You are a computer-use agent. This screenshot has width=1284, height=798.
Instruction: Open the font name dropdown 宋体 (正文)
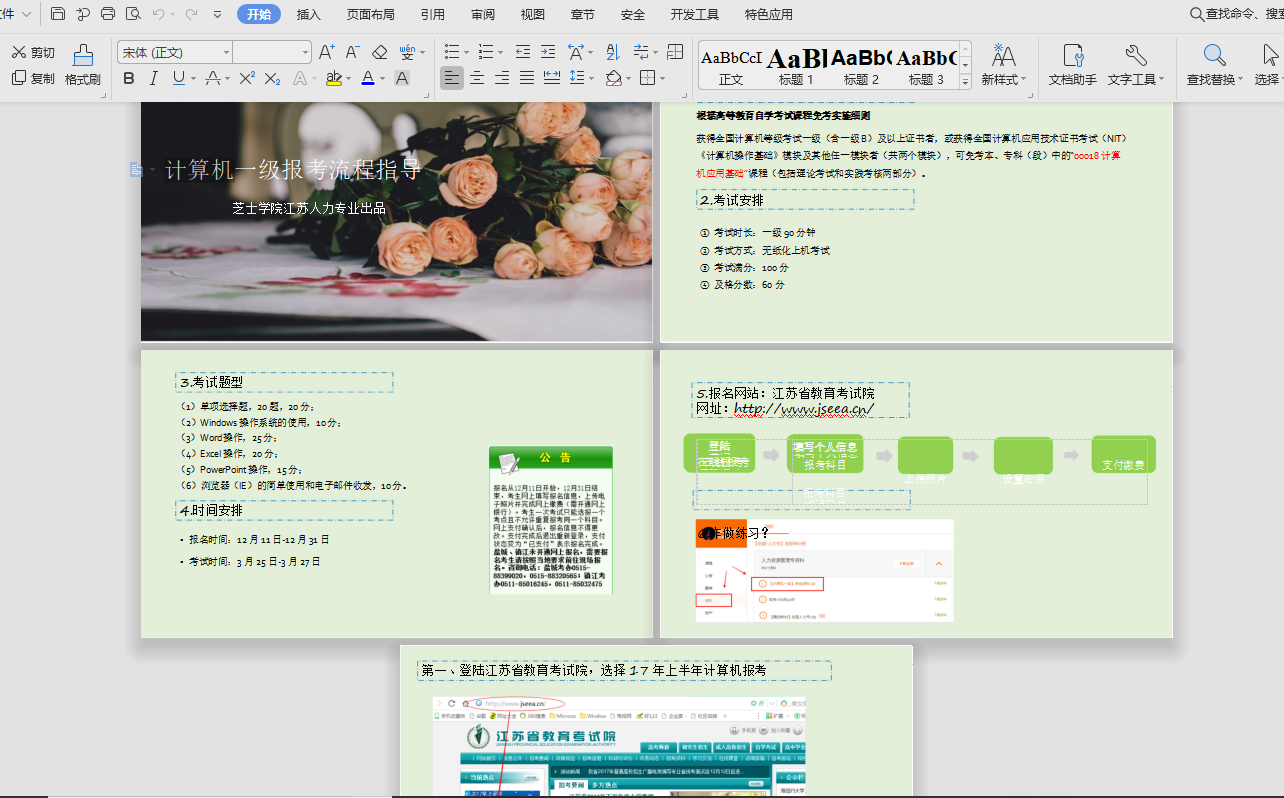click(226, 52)
